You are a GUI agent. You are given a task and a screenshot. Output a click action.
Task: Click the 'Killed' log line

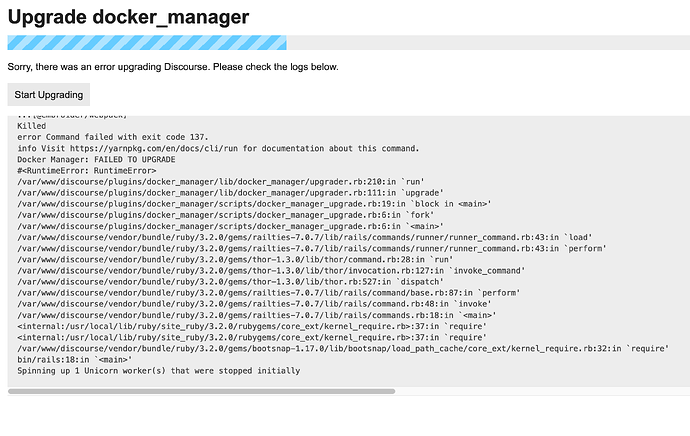click(x=32, y=126)
